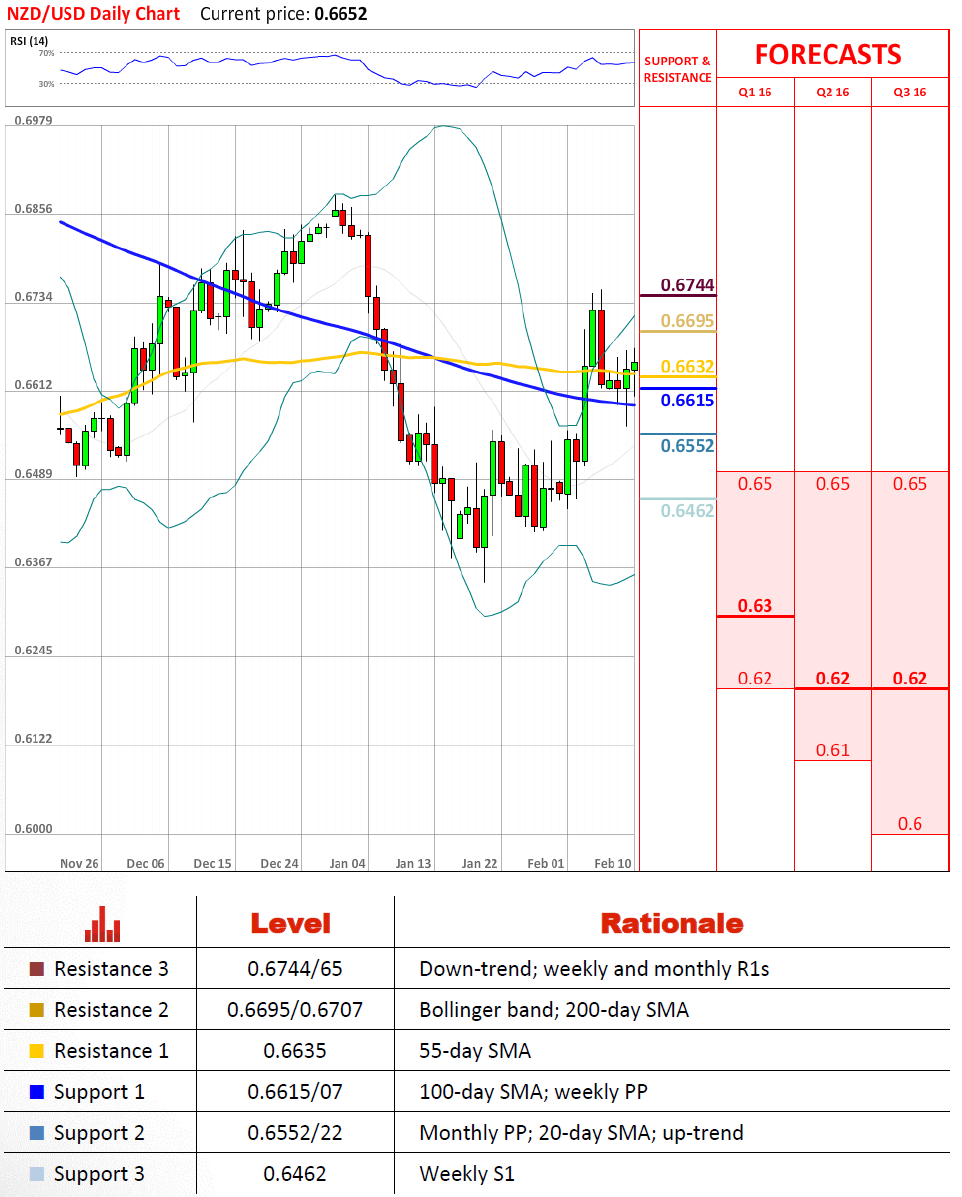Click the 0.6000 price axis label
Screen dimensions: 962x1197
(34, 829)
